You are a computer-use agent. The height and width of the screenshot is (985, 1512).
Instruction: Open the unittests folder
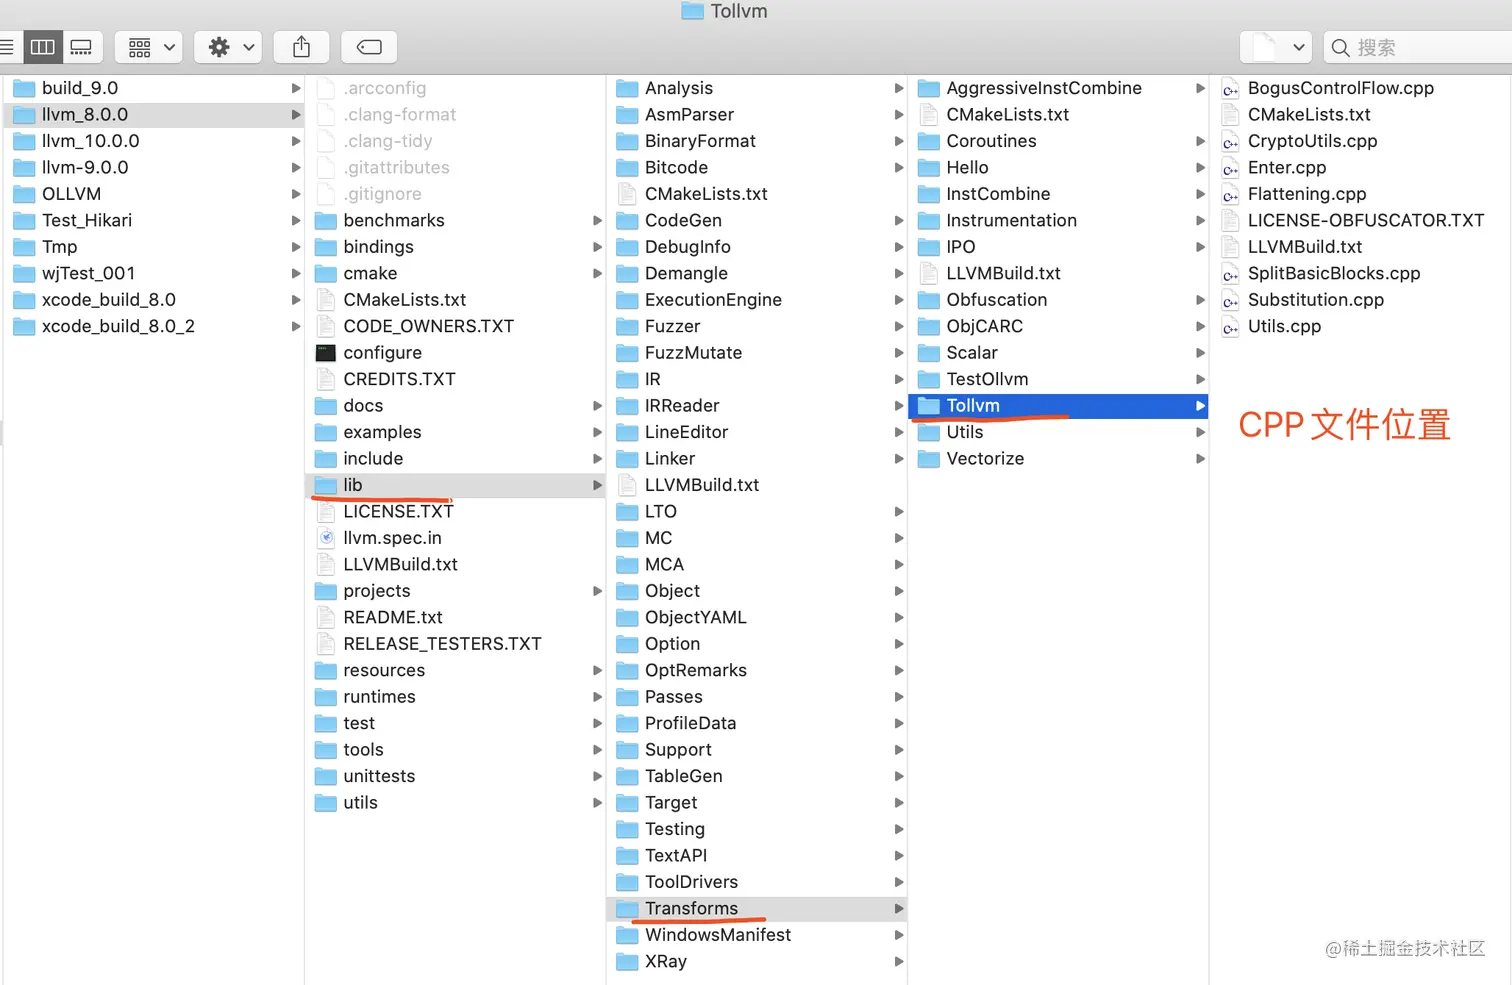pyautogui.click(x=455, y=776)
